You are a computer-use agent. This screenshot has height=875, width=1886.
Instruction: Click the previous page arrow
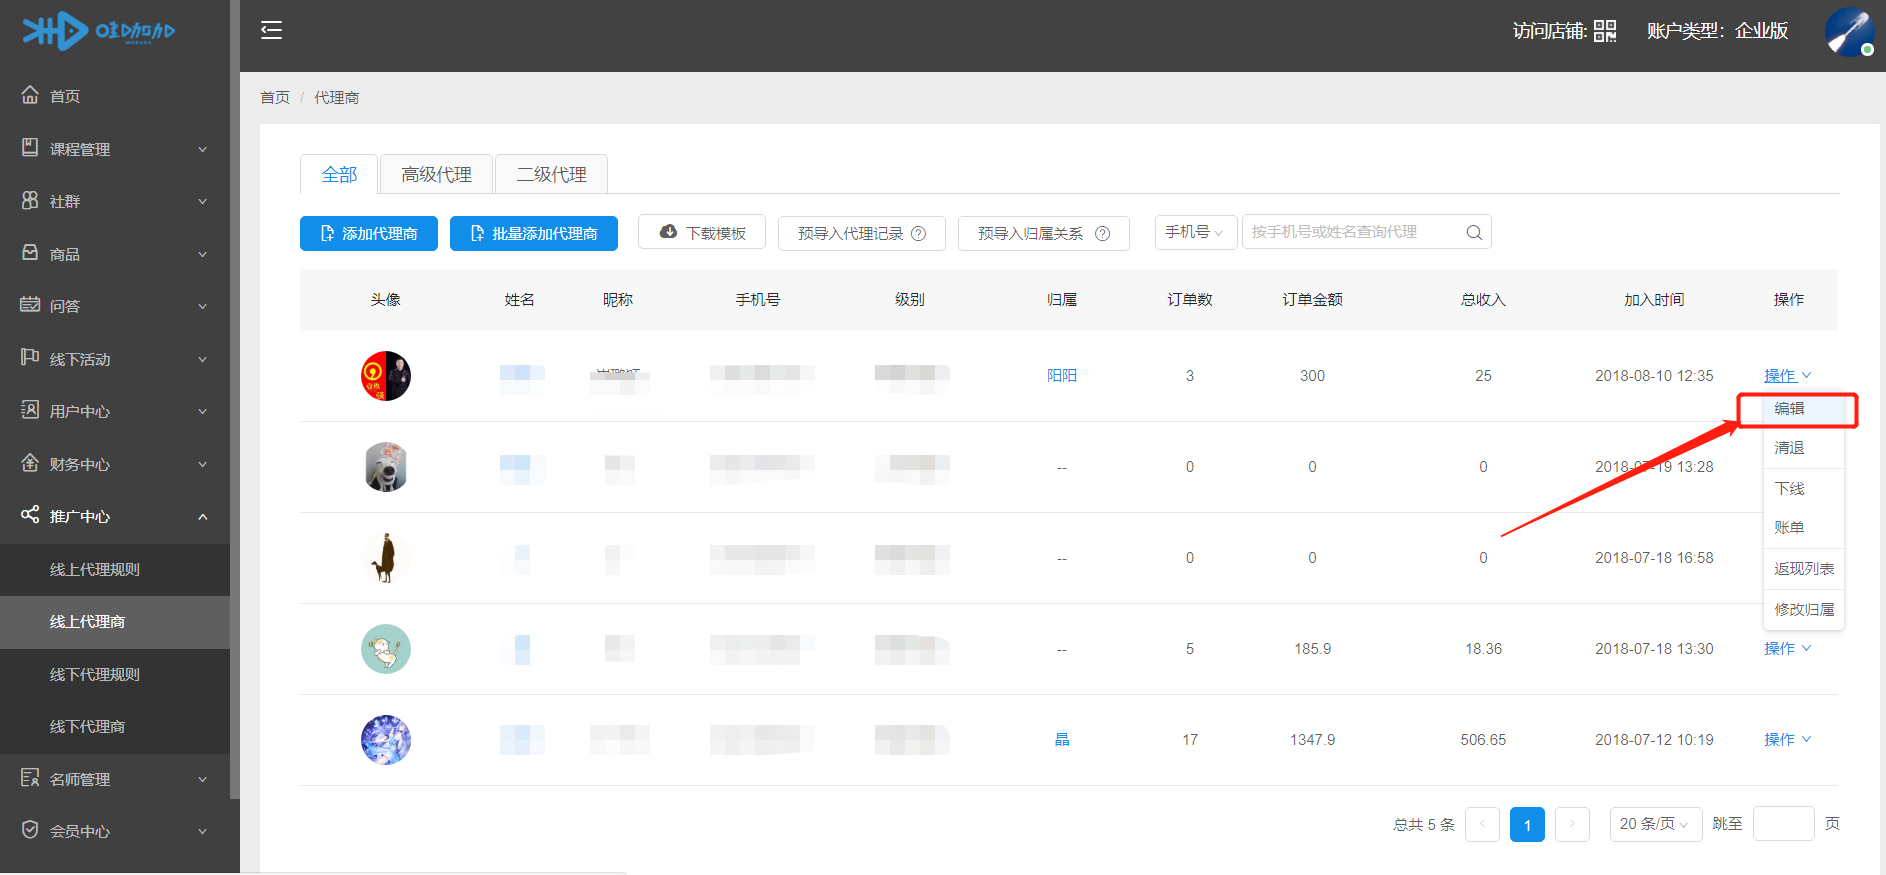1482,824
